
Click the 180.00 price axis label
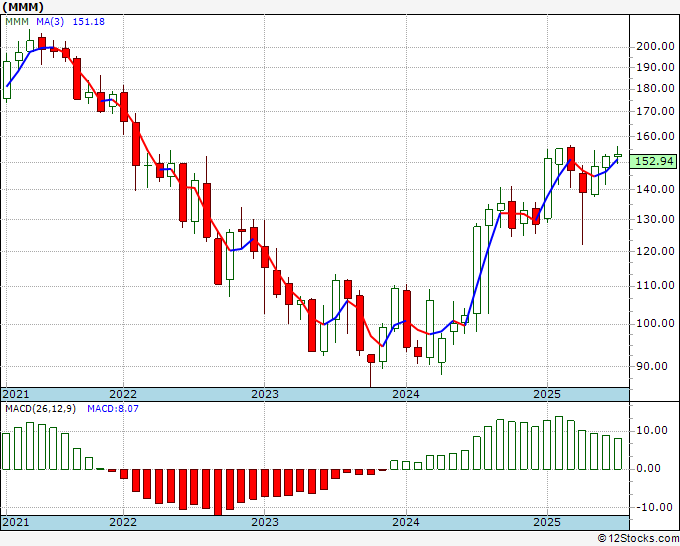pos(655,88)
